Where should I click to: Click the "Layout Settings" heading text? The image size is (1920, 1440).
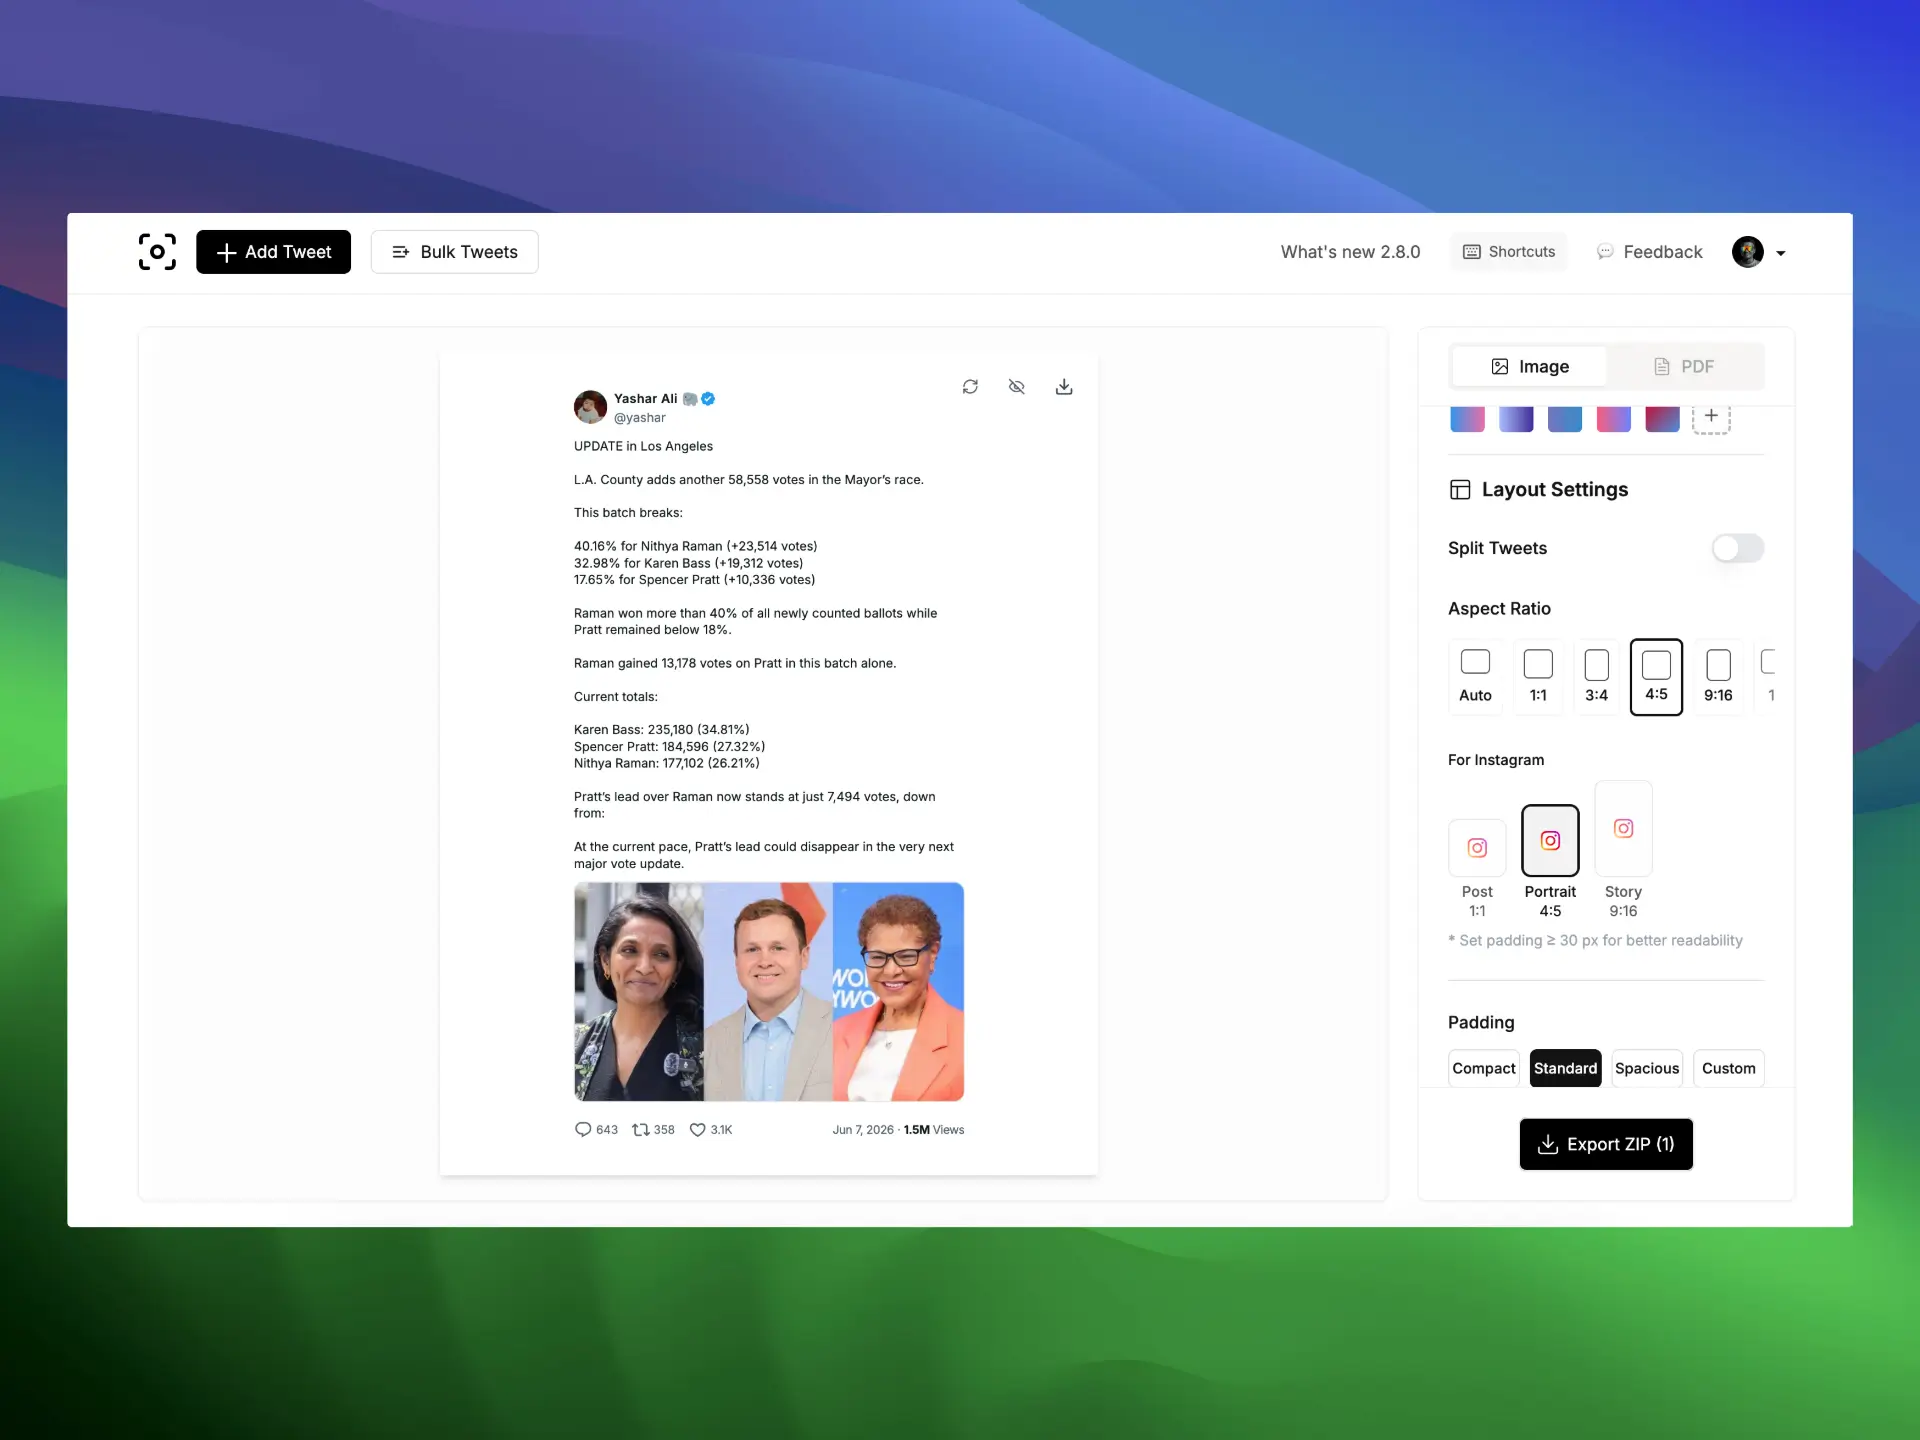pyautogui.click(x=1555, y=490)
